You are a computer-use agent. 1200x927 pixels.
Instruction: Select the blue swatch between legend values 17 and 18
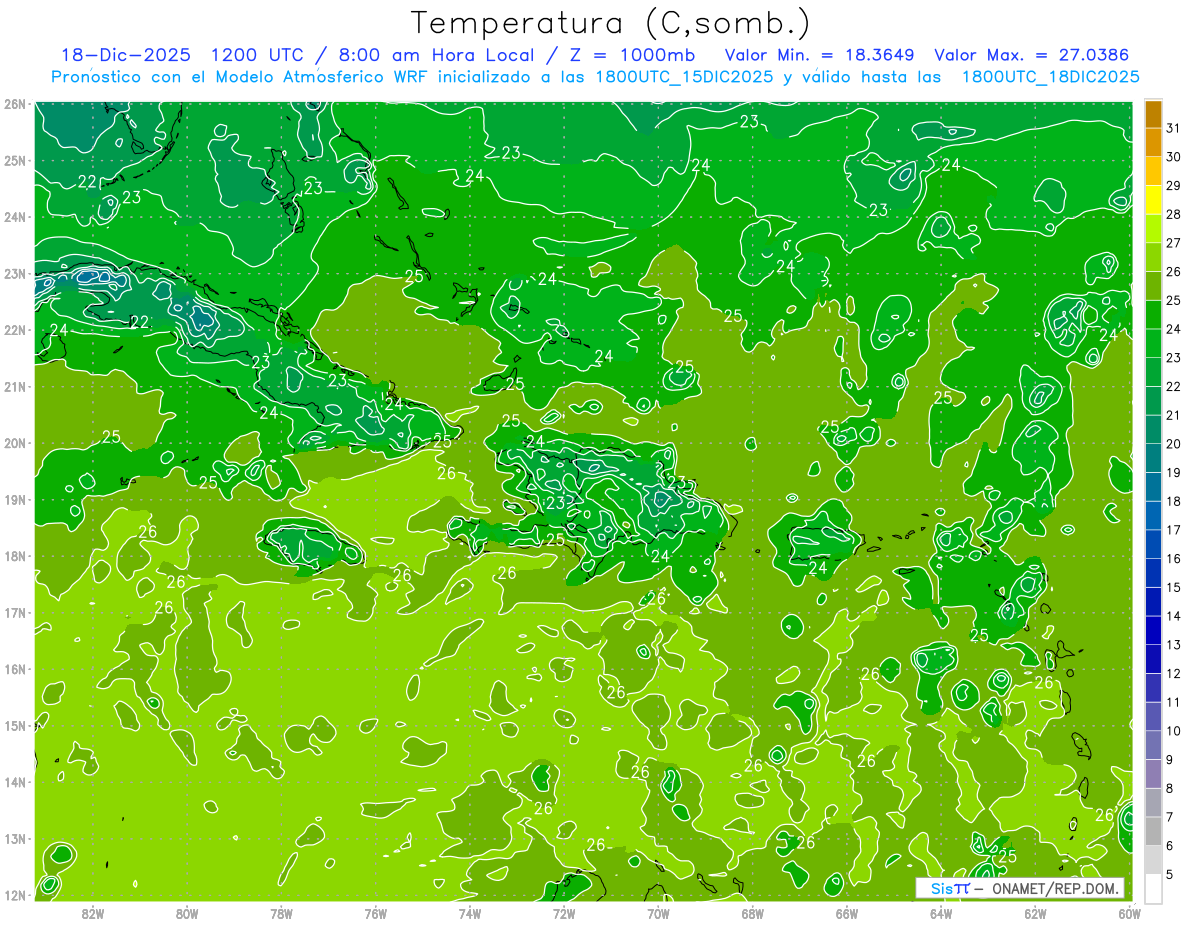[1153, 515]
